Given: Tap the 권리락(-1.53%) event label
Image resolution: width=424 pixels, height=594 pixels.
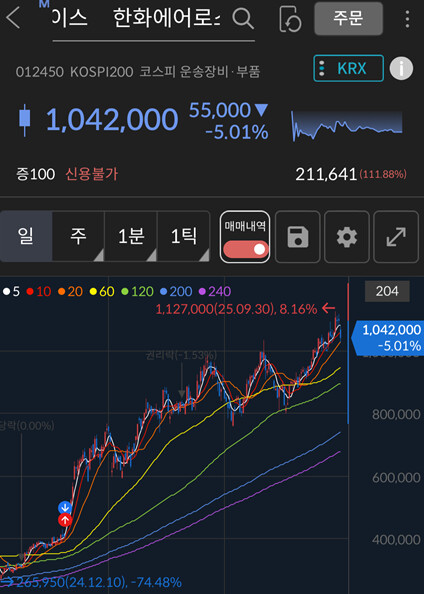Looking at the screenshot, I should pyautogui.click(x=181, y=355).
